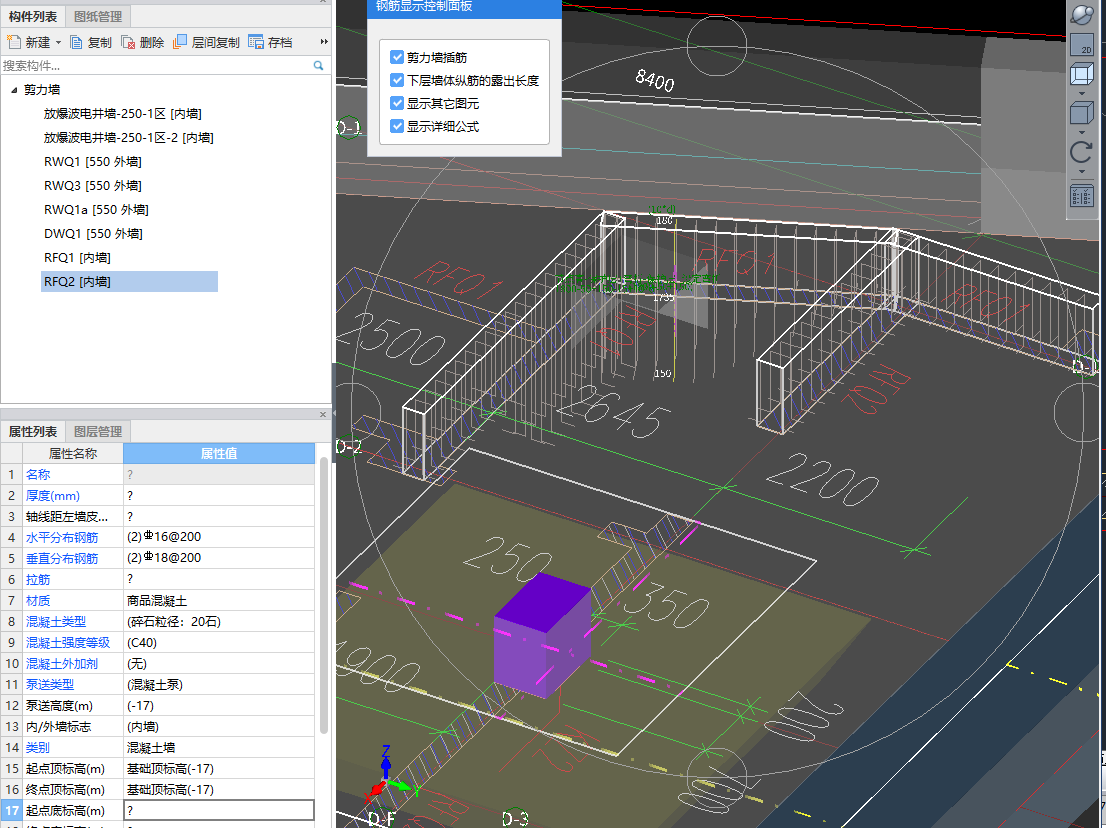Expand the toolbar overflow chevron

[324, 42]
